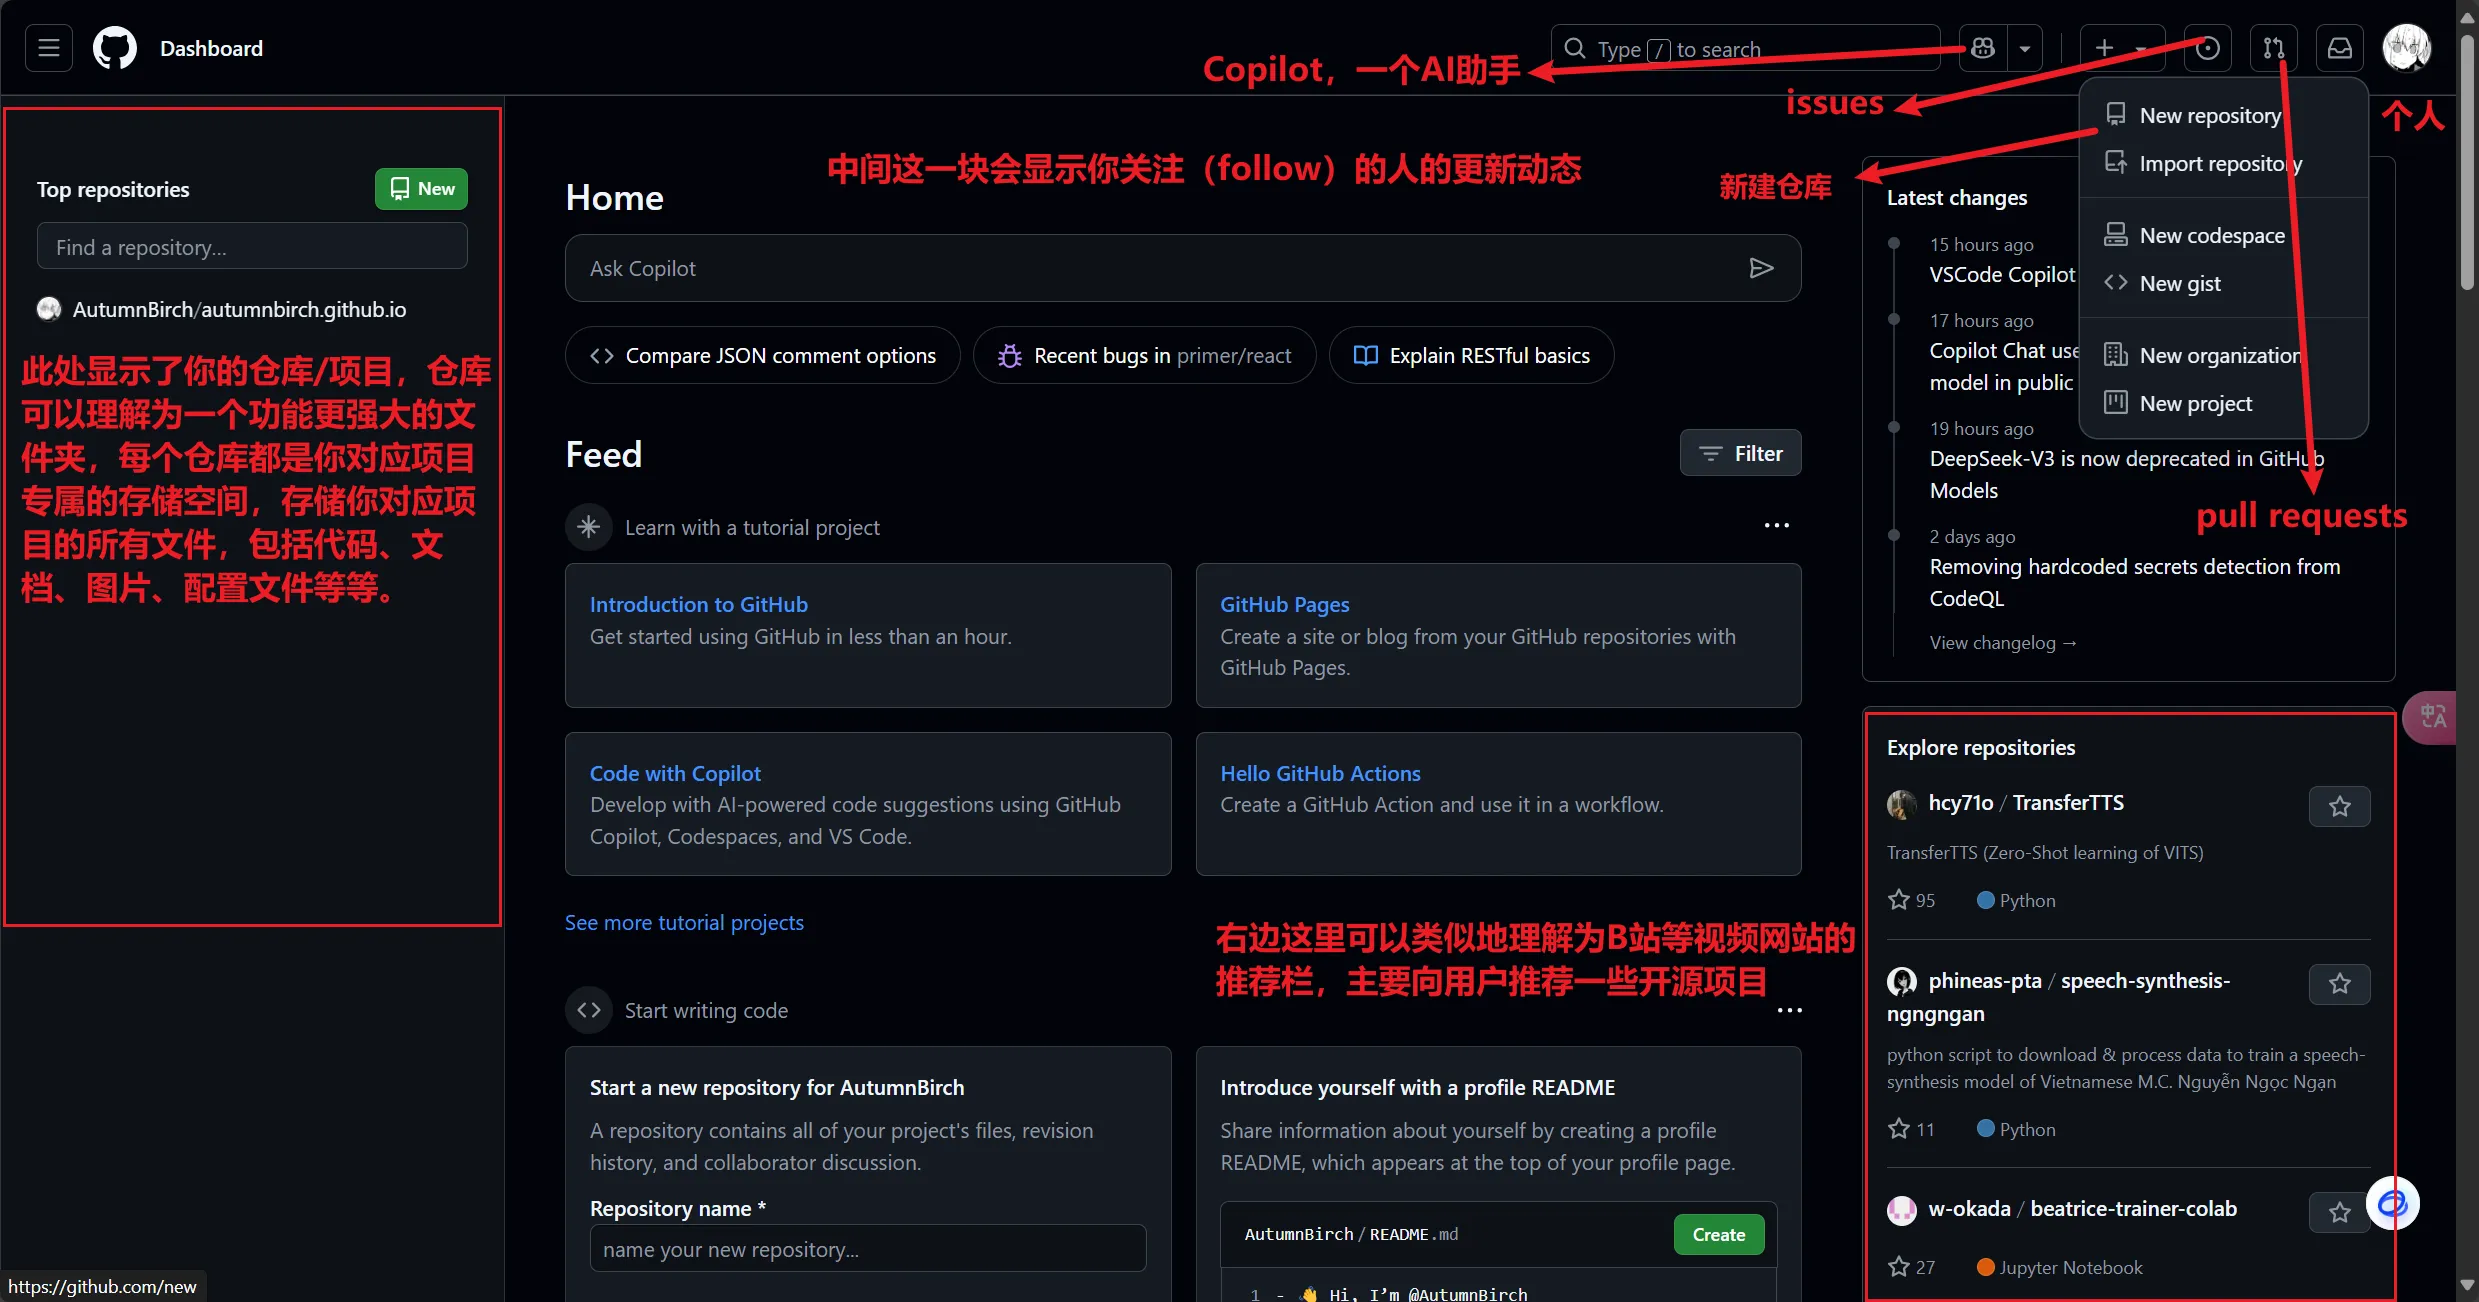The height and width of the screenshot is (1302, 2479).
Task: Click See more tutorial projects link
Action: coord(684,922)
